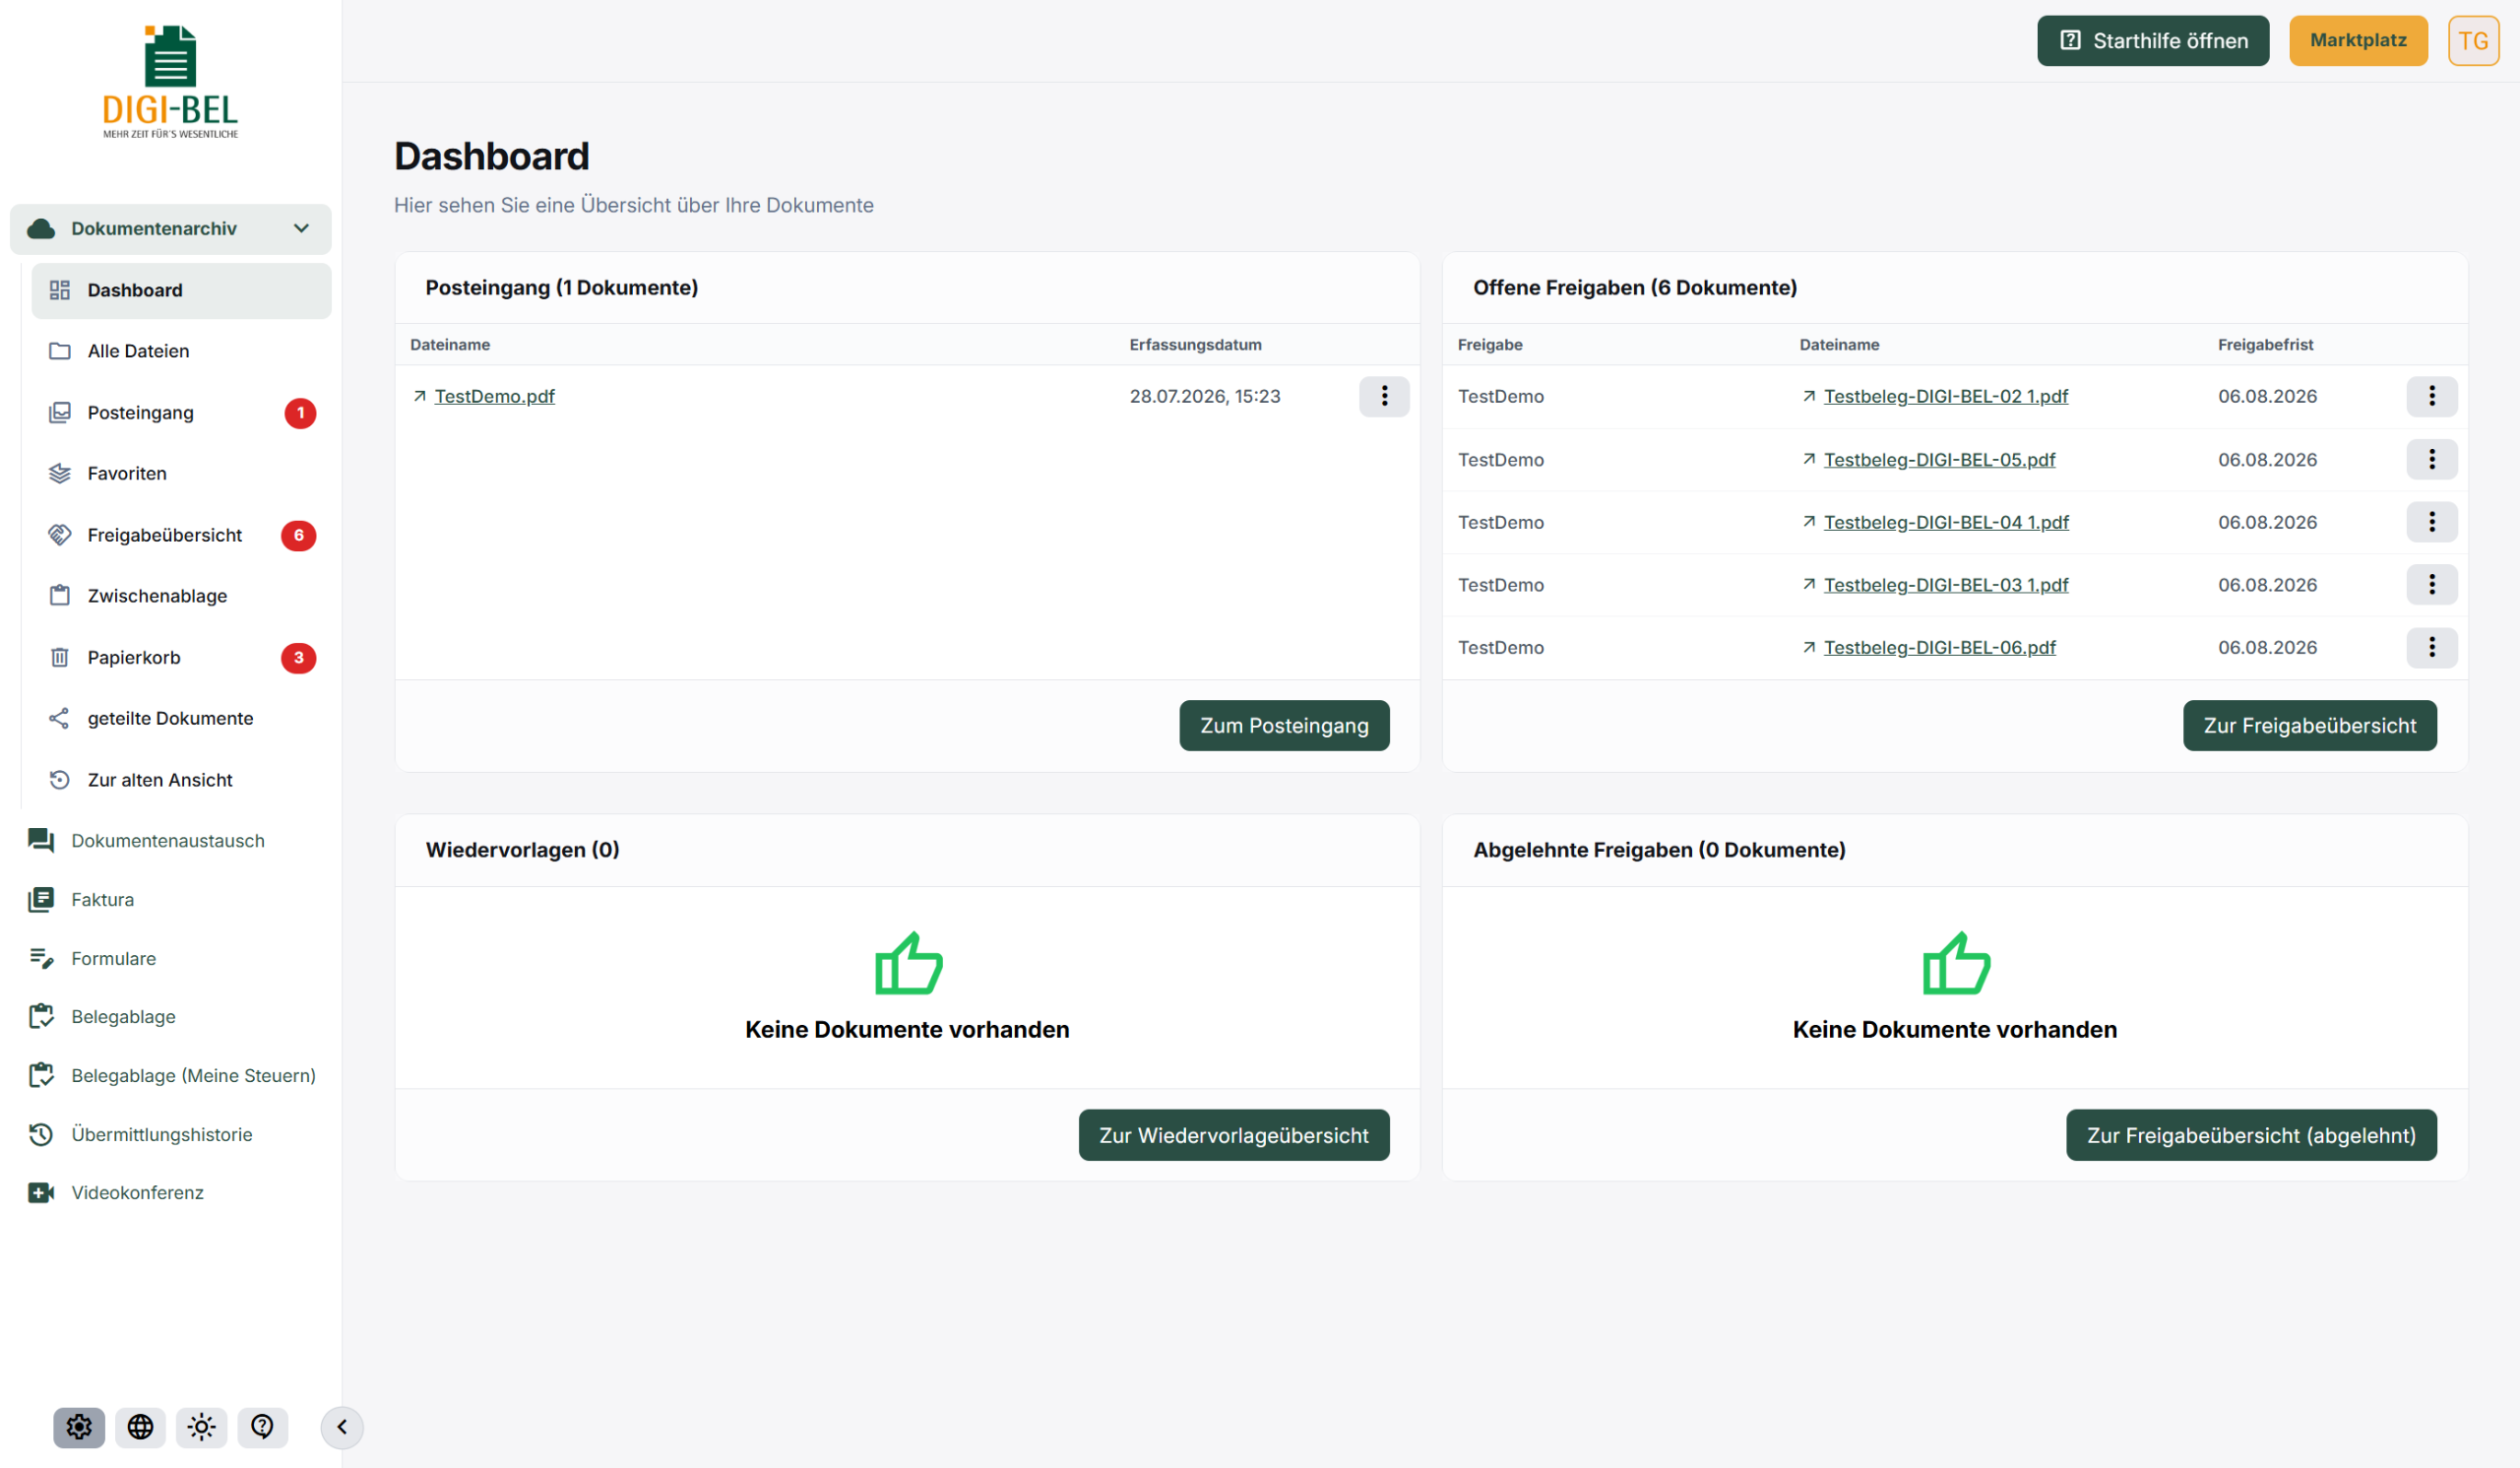Viewport: 2520px width, 1468px height.
Task: Click the Freigabefrist column header
Action: coord(2265,345)
